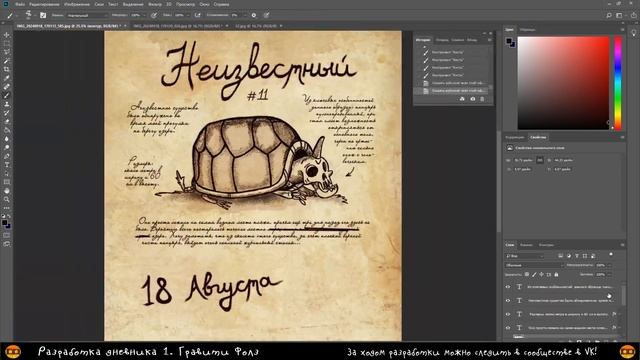Click the hue slider in Color panel

618,83
